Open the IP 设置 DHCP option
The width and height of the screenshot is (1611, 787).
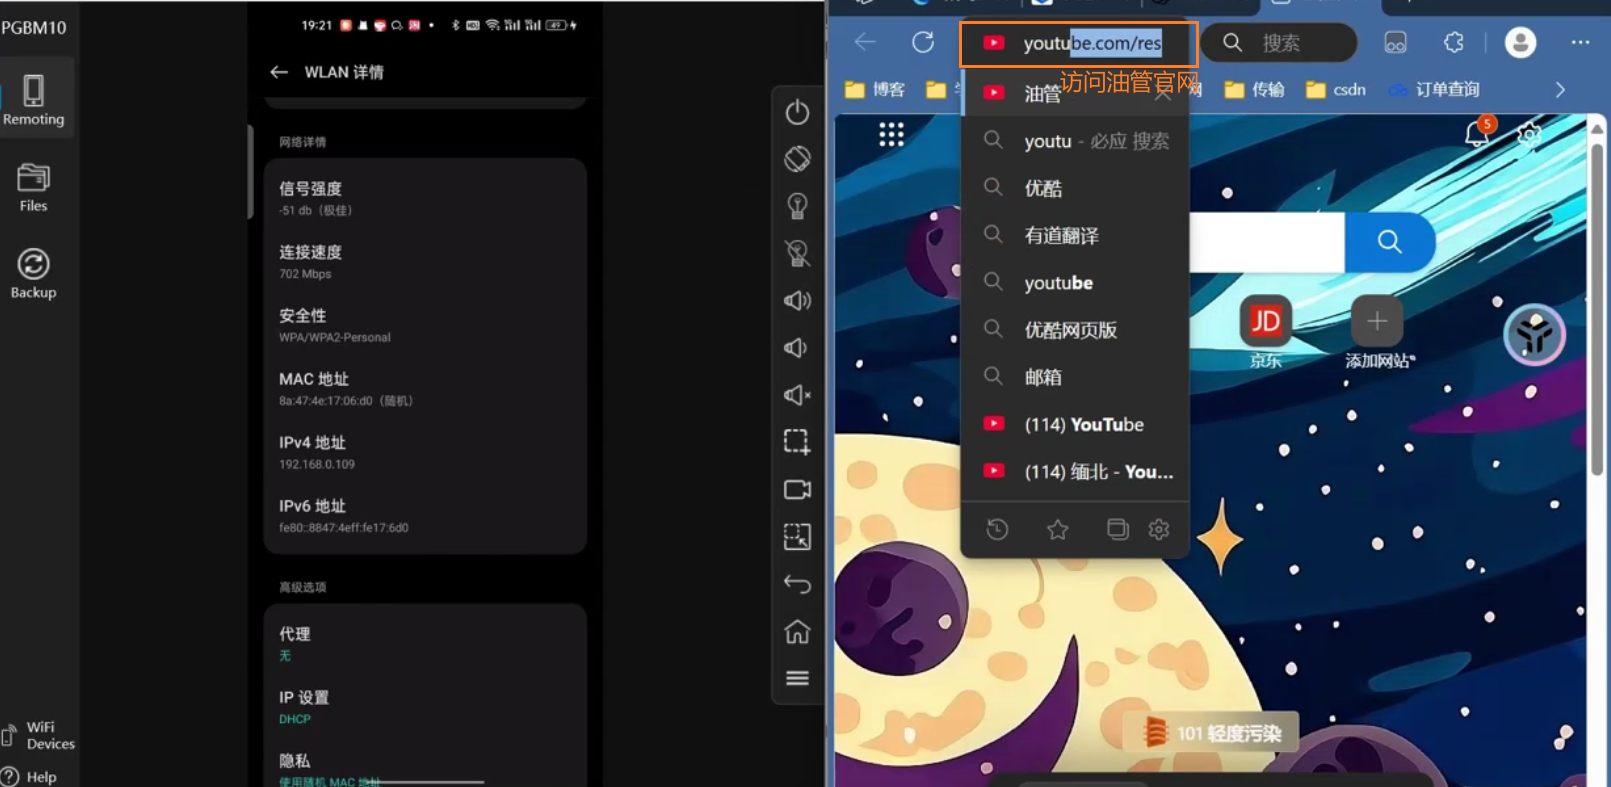tap(425, 707)
